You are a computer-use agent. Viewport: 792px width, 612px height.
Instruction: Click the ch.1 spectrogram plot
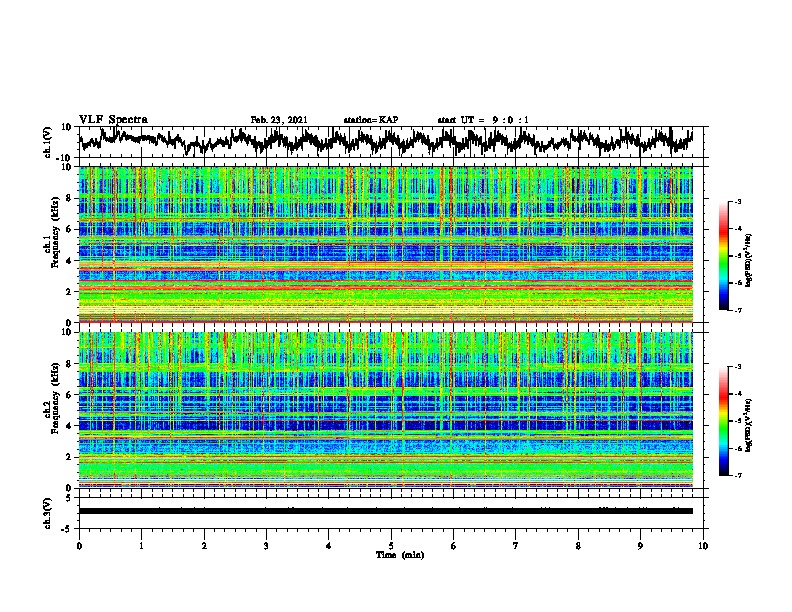point(386,244)
